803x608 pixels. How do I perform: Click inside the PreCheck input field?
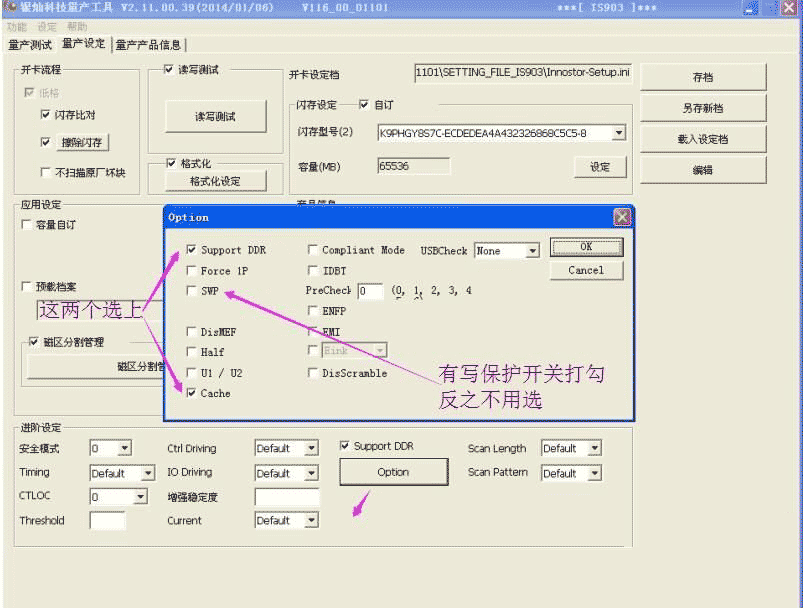click(x=370, y=290)
